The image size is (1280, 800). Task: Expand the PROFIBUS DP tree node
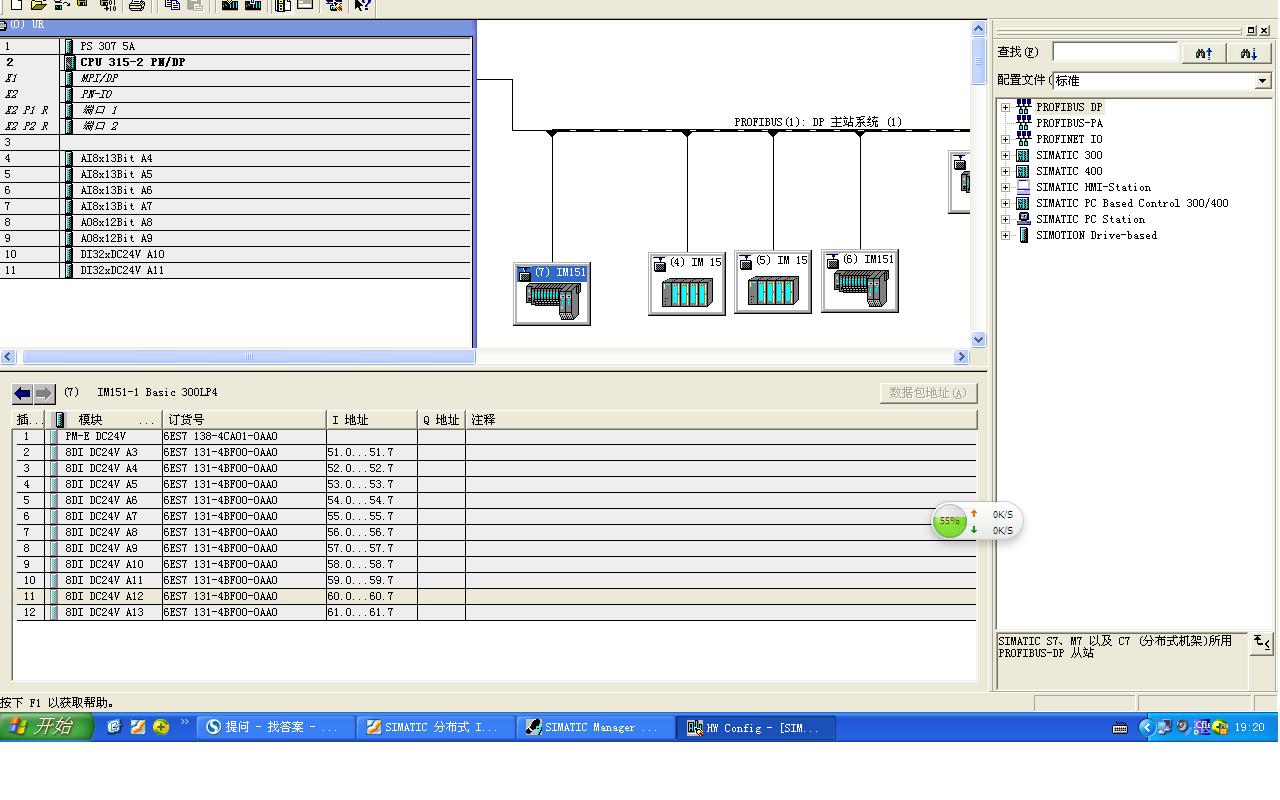pyautogui.click(x=1005, y=107)
